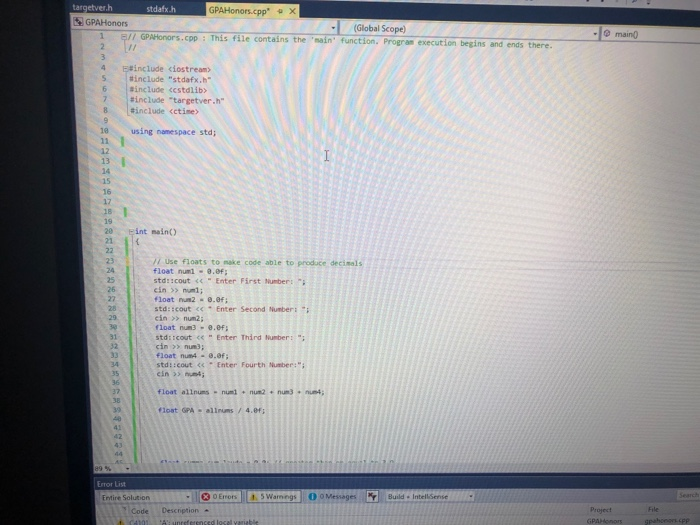Pin the GPAHonors.cpp tab
Image resolution: width=700 pixels, height=525 pixels.
click(x=280, y=12)
